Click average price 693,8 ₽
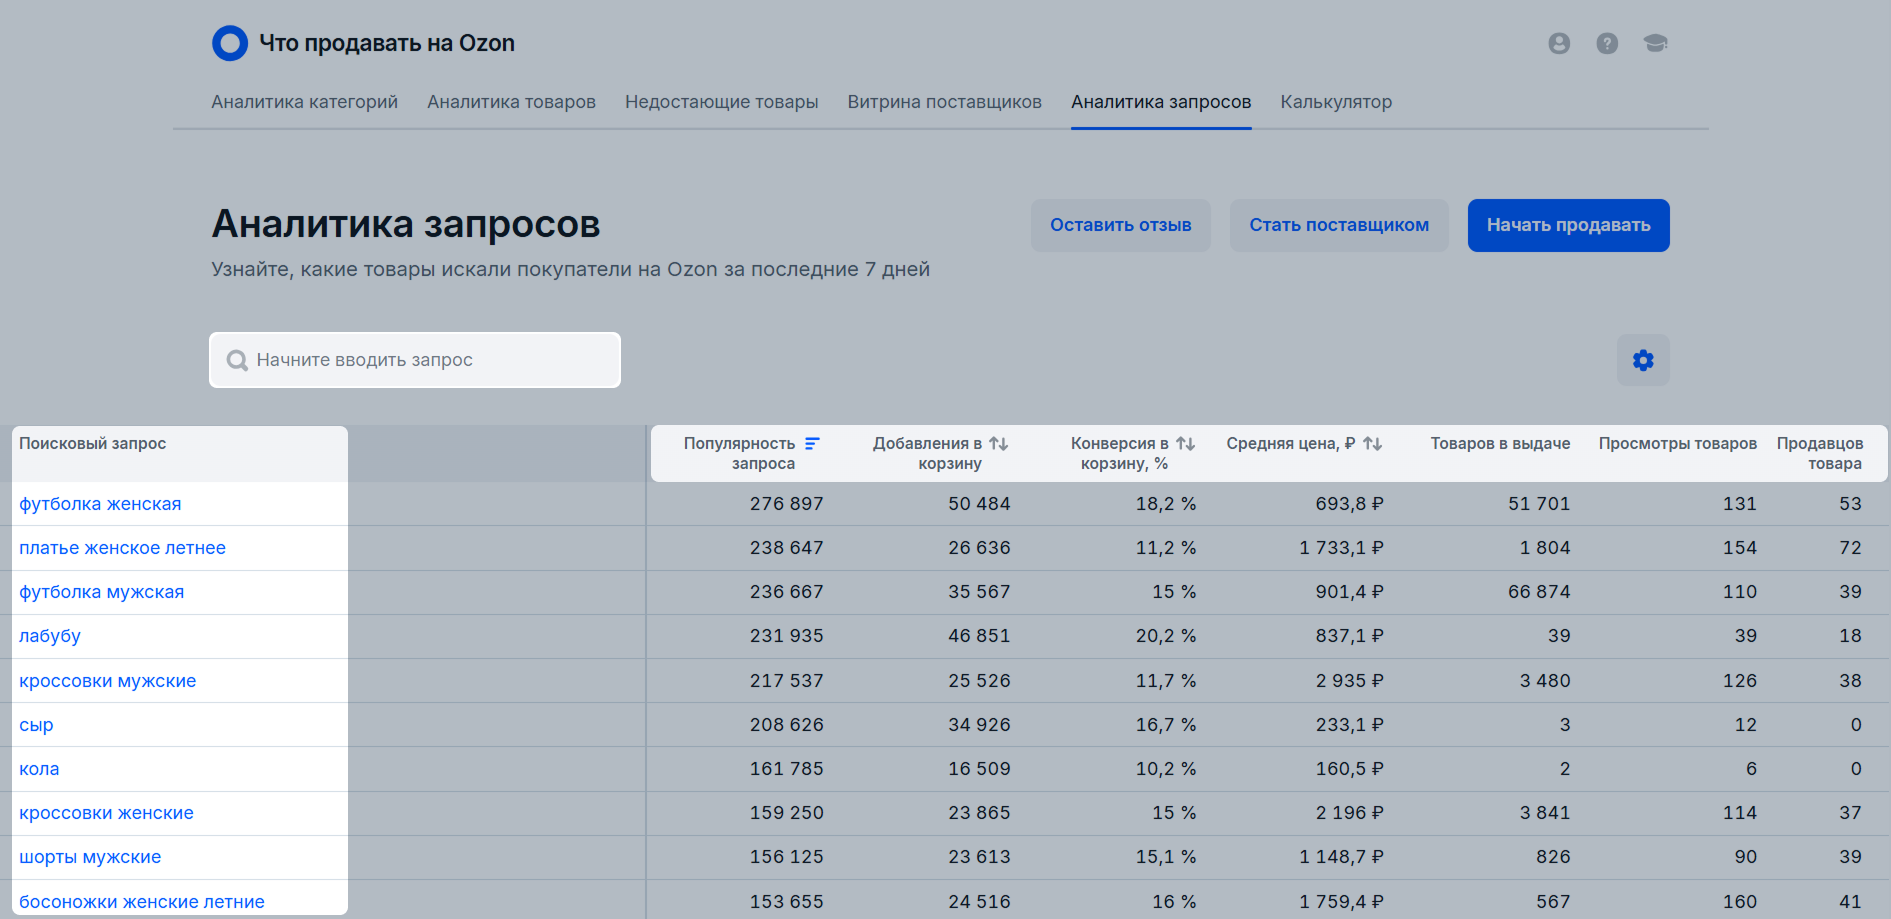 [x=1349, y=504]
